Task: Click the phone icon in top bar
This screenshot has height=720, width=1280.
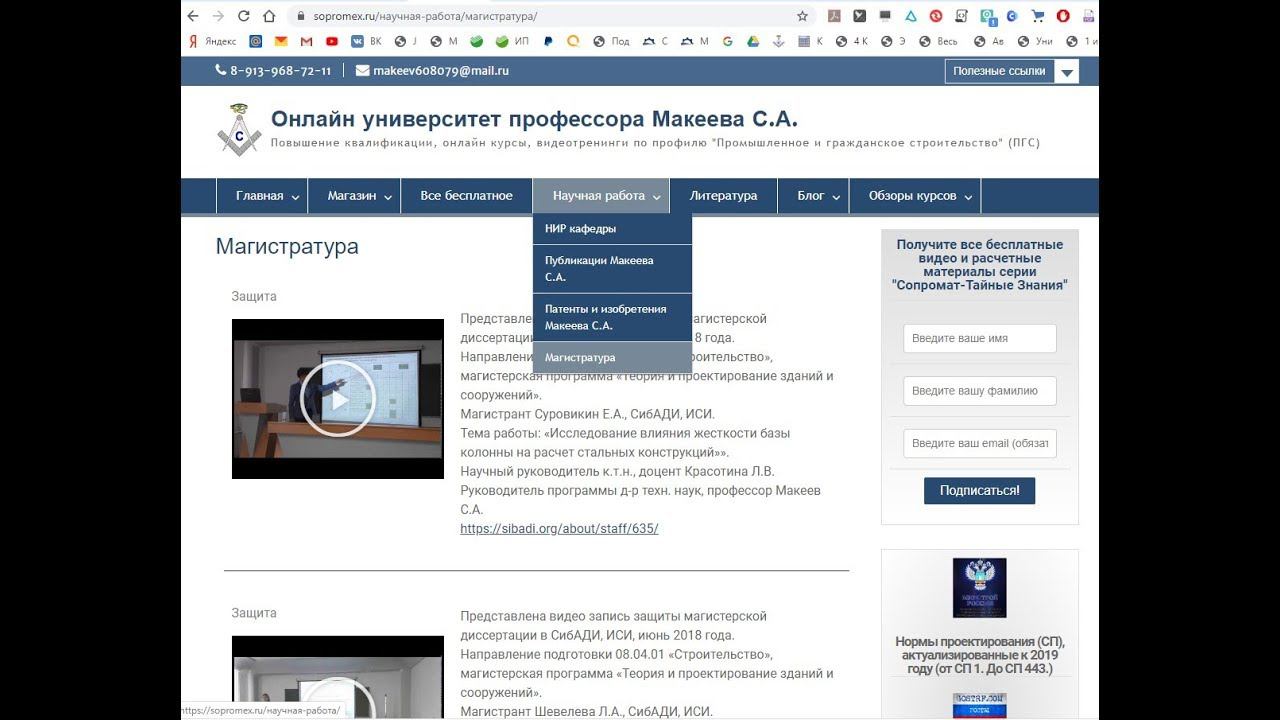Action: pos(221,71)
